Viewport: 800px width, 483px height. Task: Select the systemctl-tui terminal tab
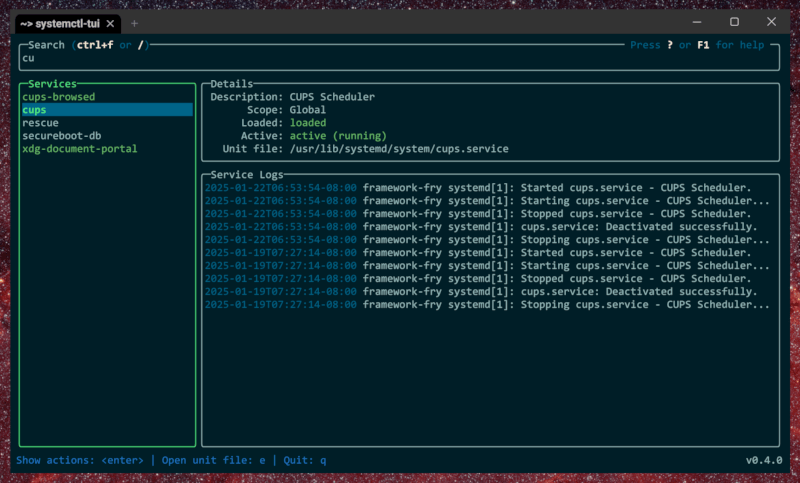pos(68,23)
